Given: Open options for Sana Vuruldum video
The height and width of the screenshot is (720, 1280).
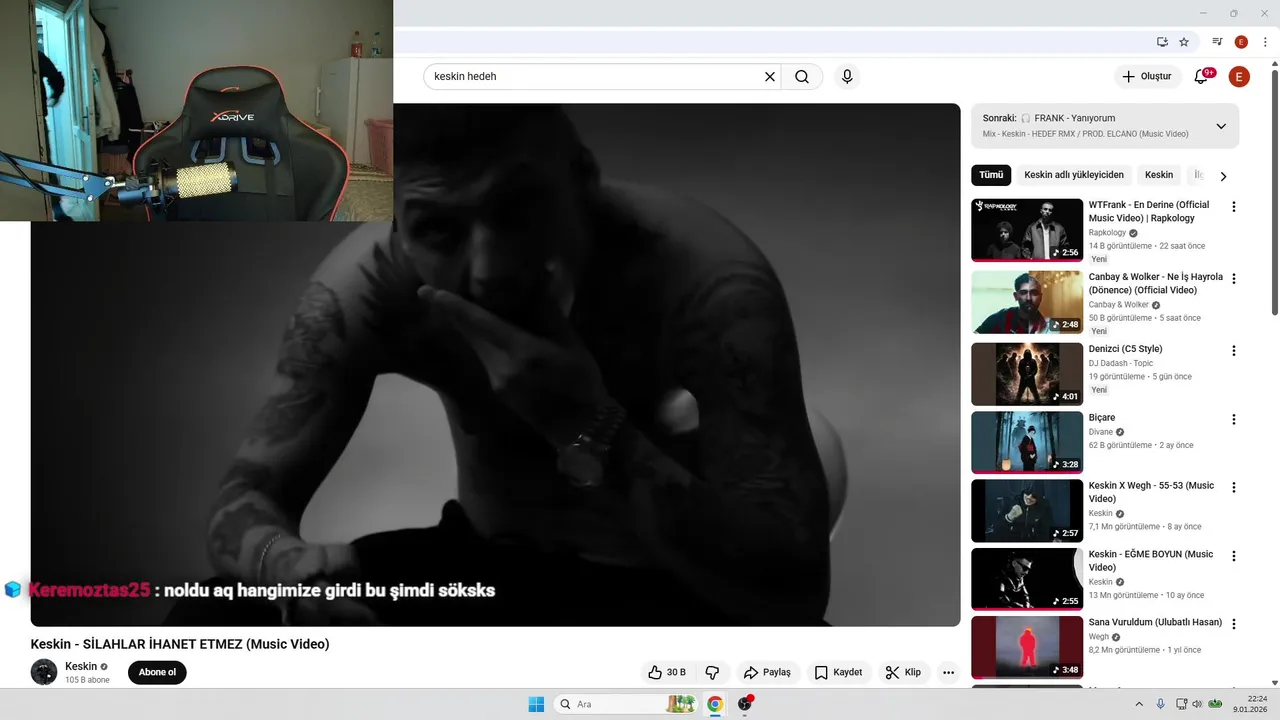Looking at the screenshot, I should [x=1233, y=624].
